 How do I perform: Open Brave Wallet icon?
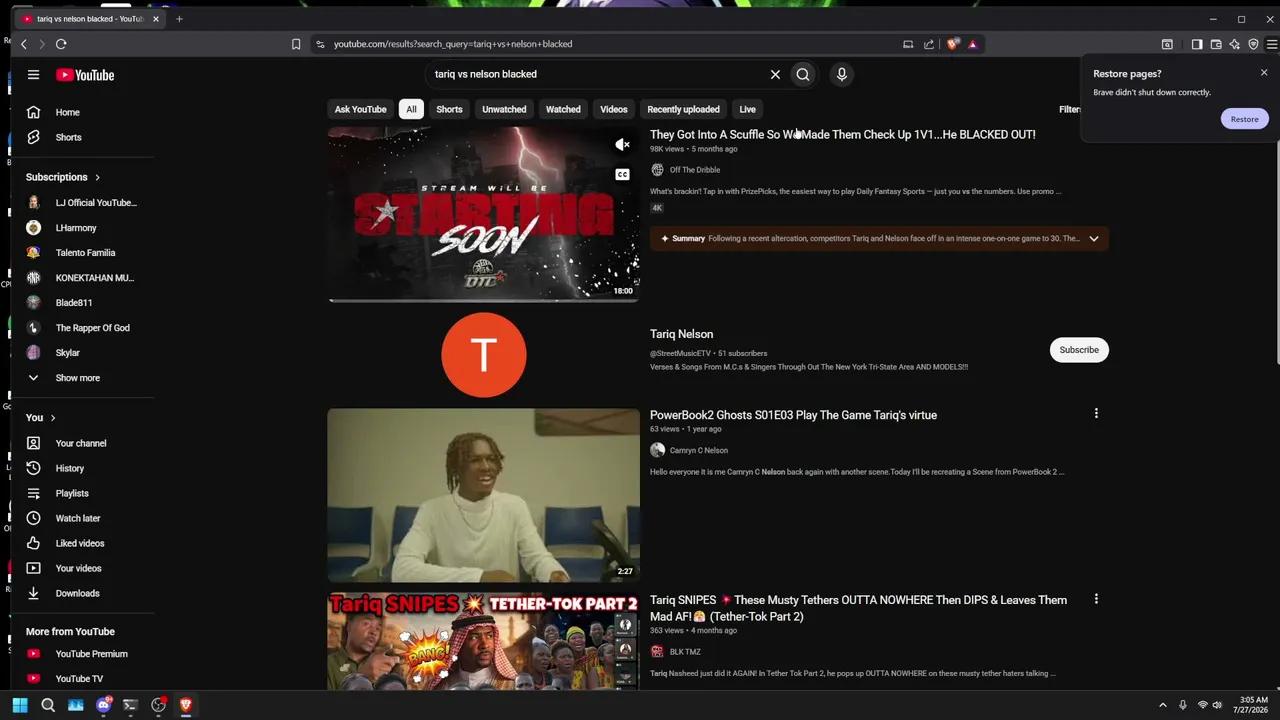click(x=1216, y=44)
